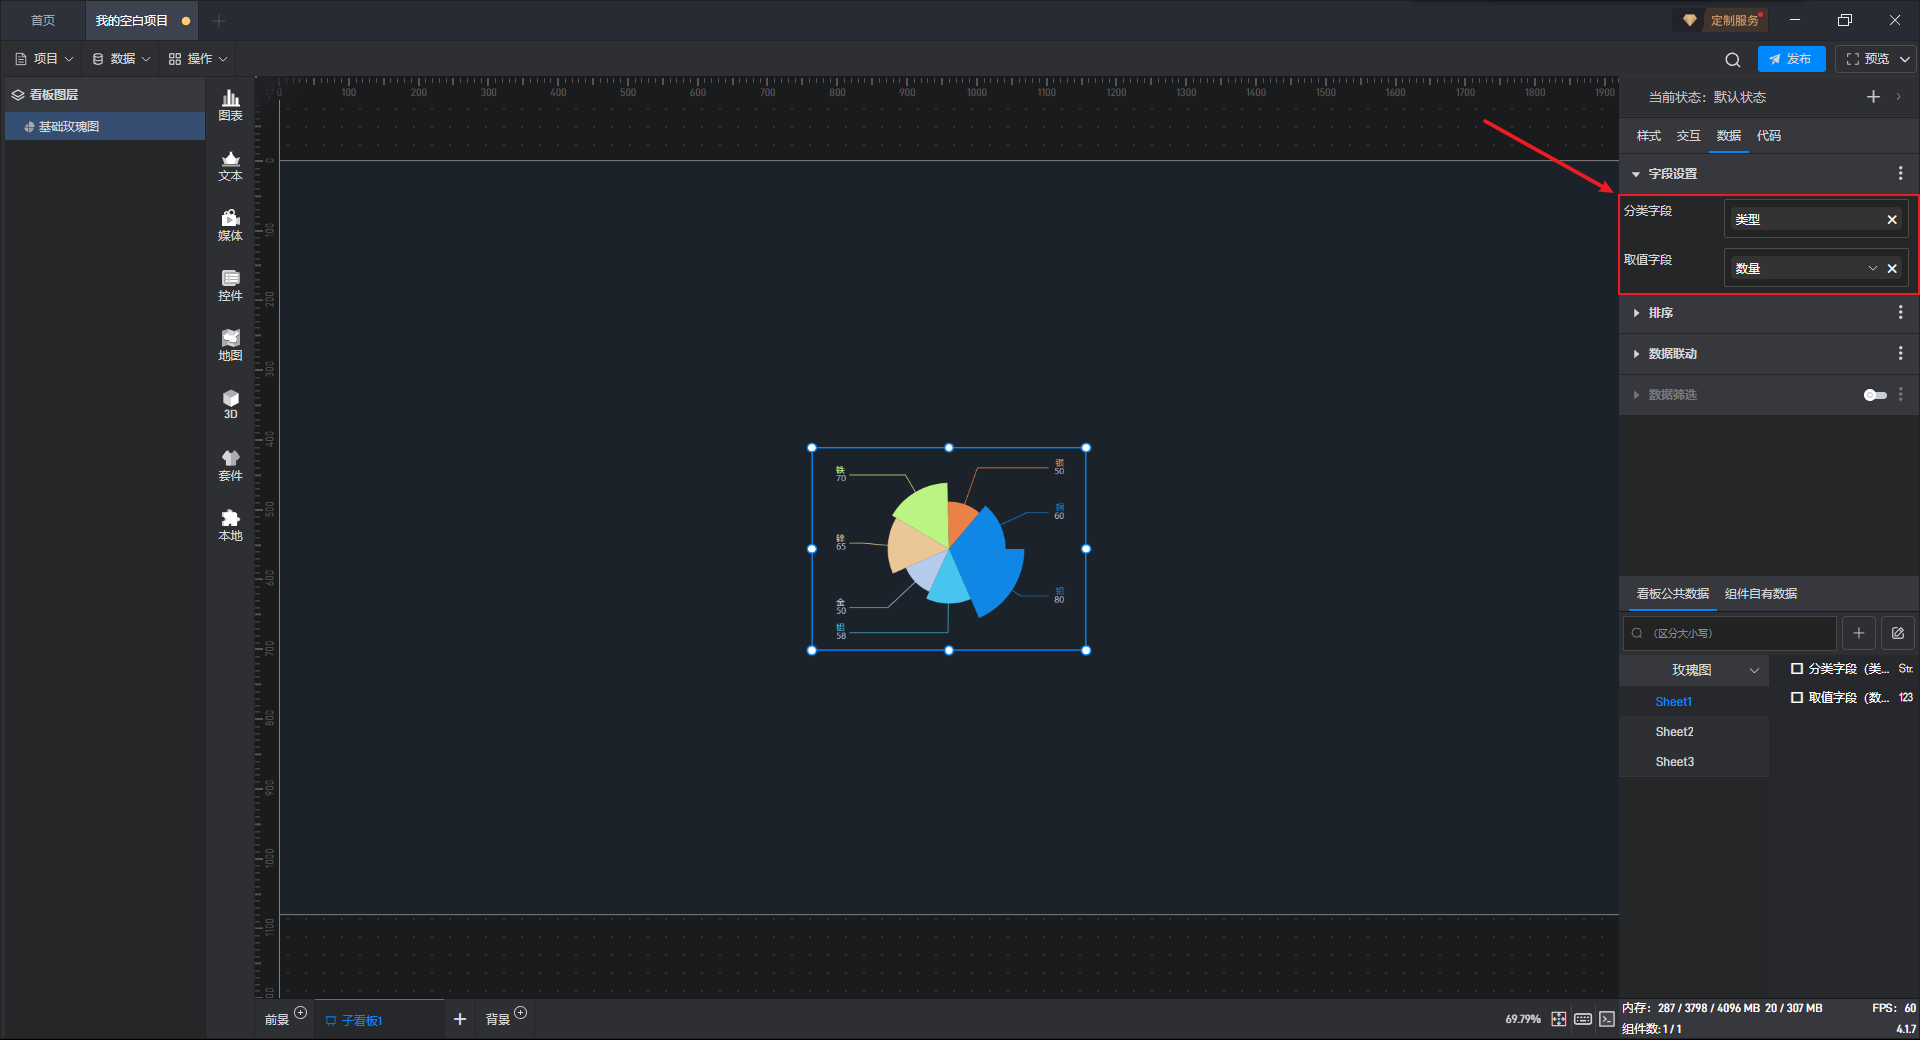The image size is (1920, 1040).
Task: Click the keyboard shortcuts icon in status bar
Action: pyautogui.click(x=1583, y=1019)
